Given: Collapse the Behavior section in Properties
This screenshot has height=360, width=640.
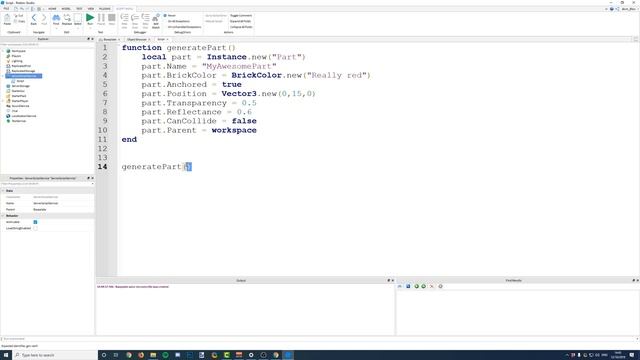Looking at the screenshot, I should coord(3,216).
